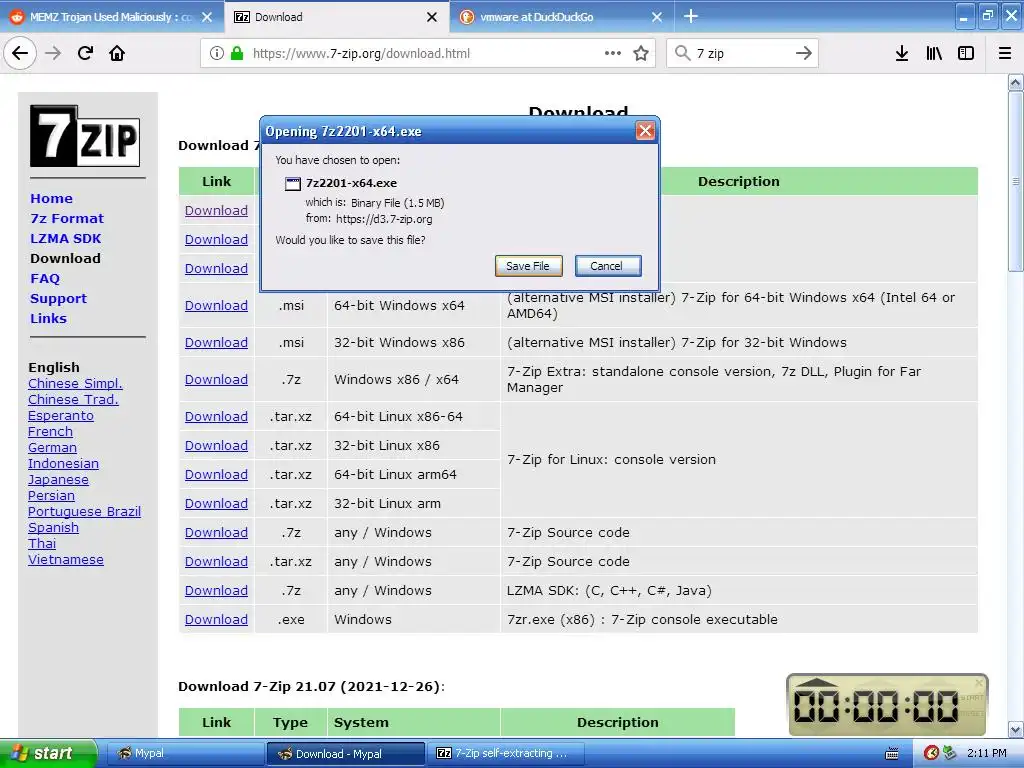The width and height of the screenshot is (1024, 768).
Task: Switch language to Persian
Action: point(51,495)
